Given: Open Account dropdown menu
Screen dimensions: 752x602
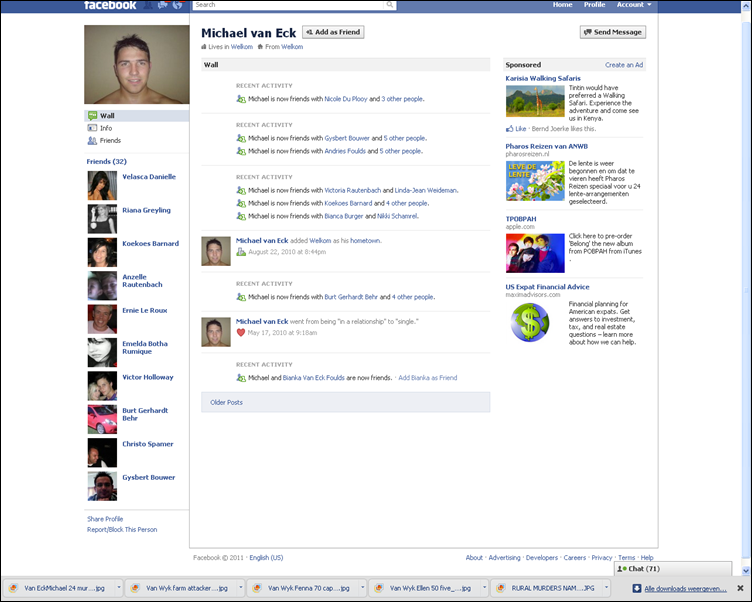Looking at the screenshot, I should (634, 5).
